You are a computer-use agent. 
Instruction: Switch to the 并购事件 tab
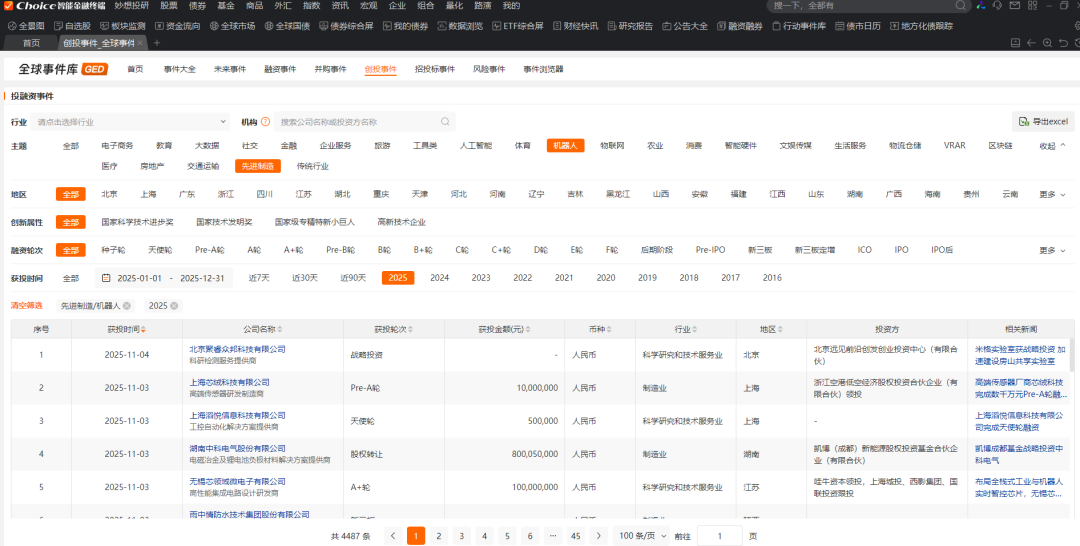tap(330, 69)
